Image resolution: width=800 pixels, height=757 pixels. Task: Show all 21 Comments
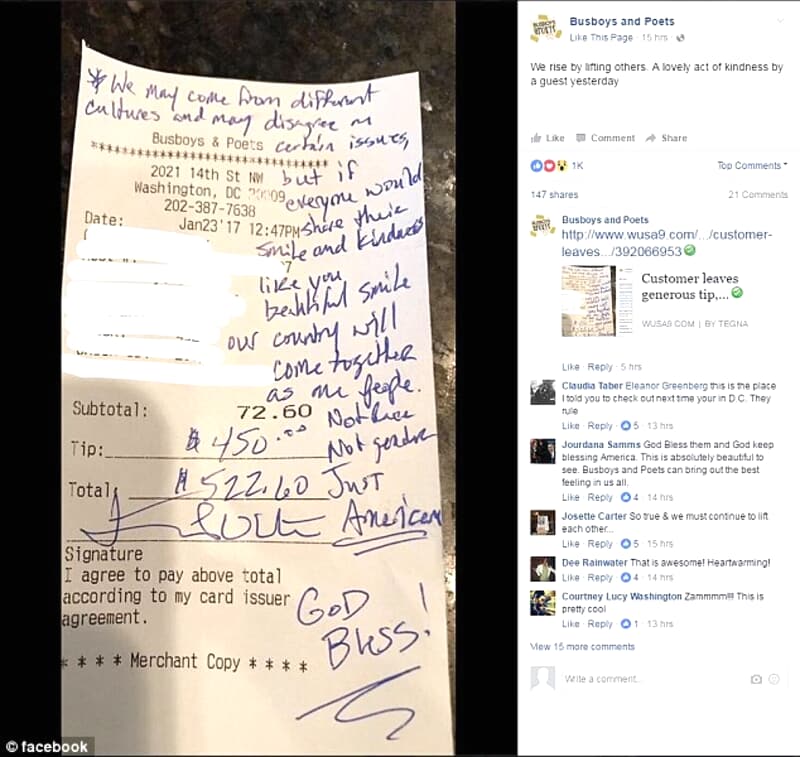(x=758, y=194)
